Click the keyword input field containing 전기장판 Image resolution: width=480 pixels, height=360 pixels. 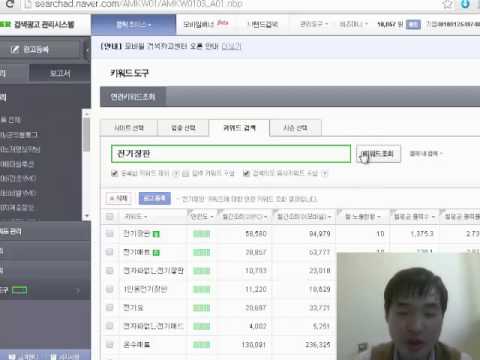[x=231, y=154]
